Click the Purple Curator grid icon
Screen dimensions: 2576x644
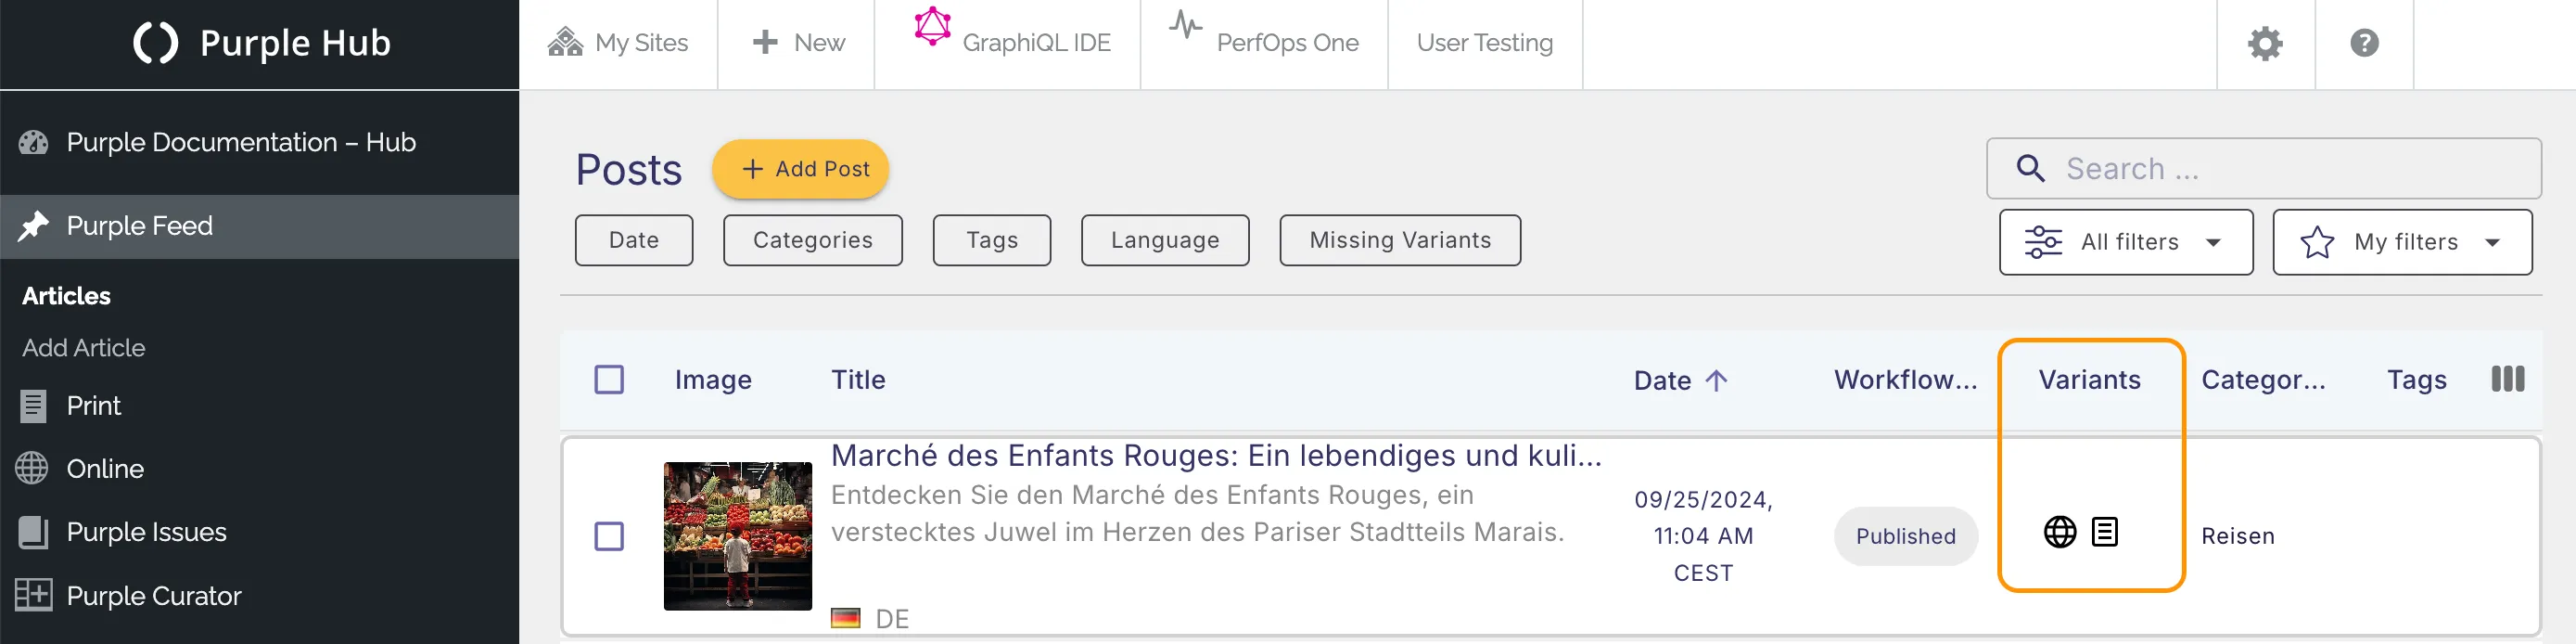point(33,595)
